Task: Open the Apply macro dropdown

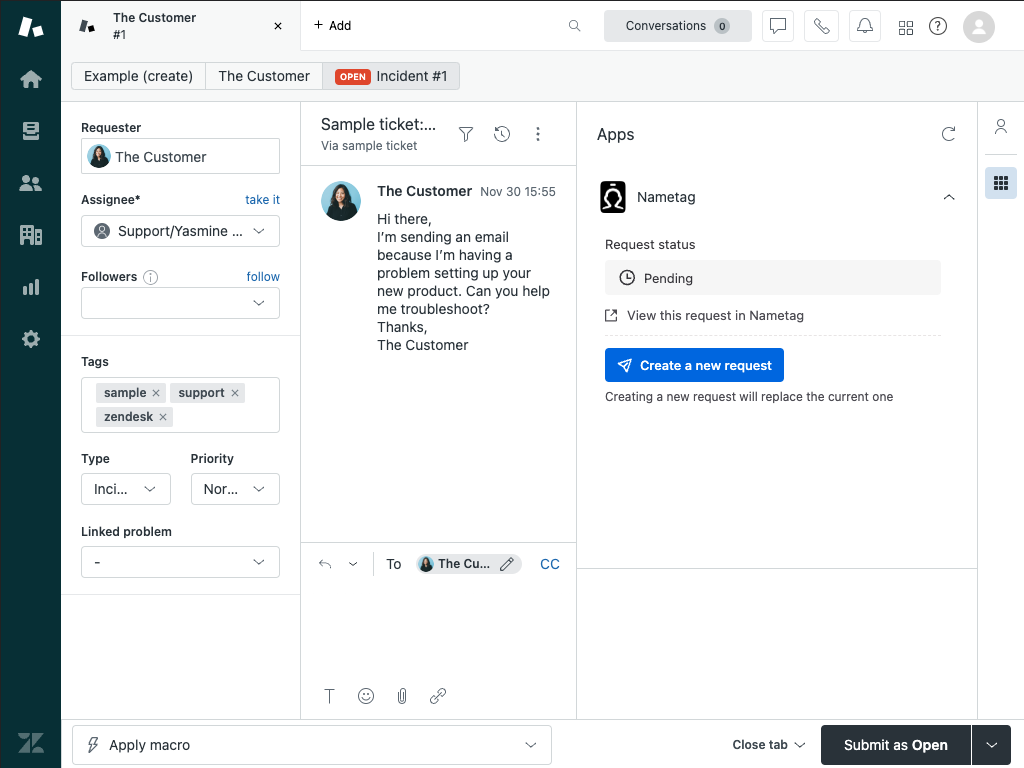Action: point(312,745)
